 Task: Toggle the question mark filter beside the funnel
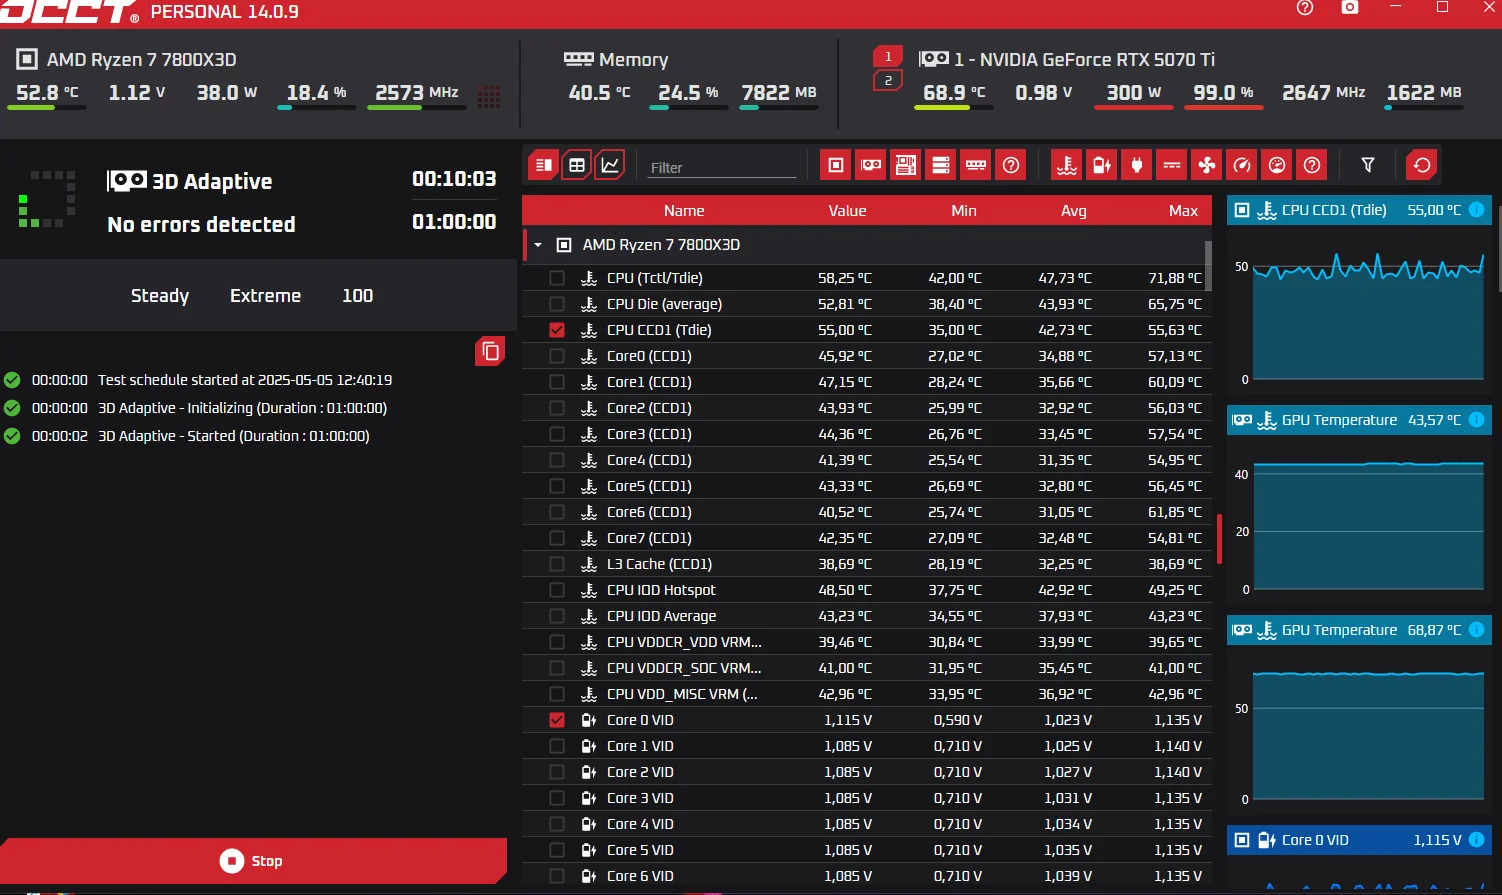coord(1312,165)
